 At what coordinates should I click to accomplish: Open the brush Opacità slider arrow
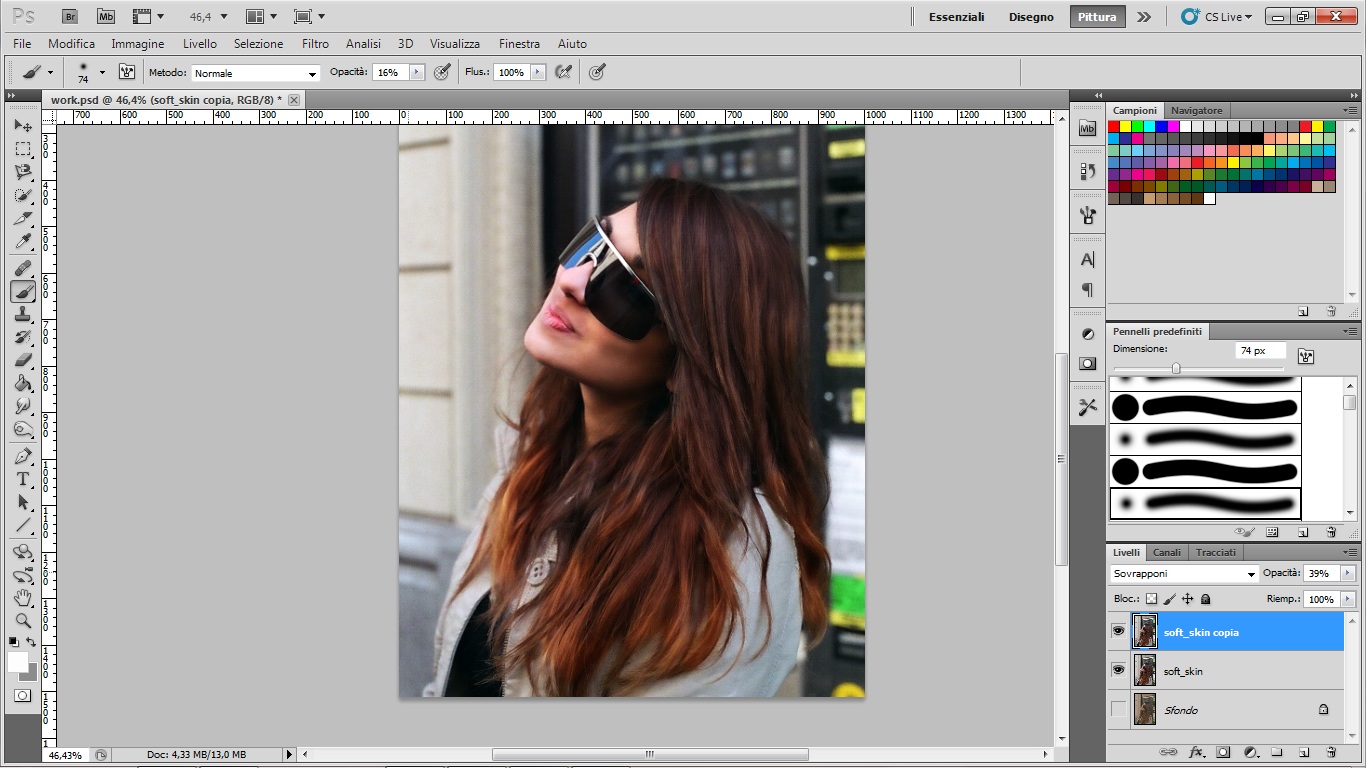(x=417, y=72)
